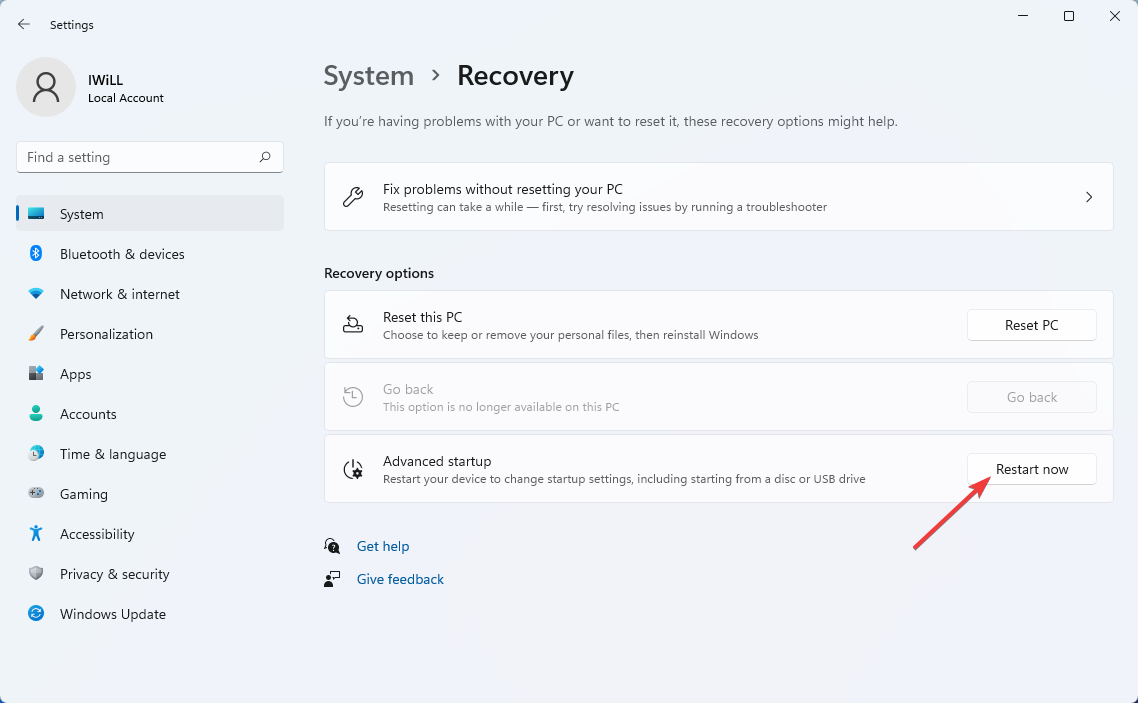Viewport: 1138px width, 703px height.
Task: Select Apps in the sidebar
Action: point(150,374)
